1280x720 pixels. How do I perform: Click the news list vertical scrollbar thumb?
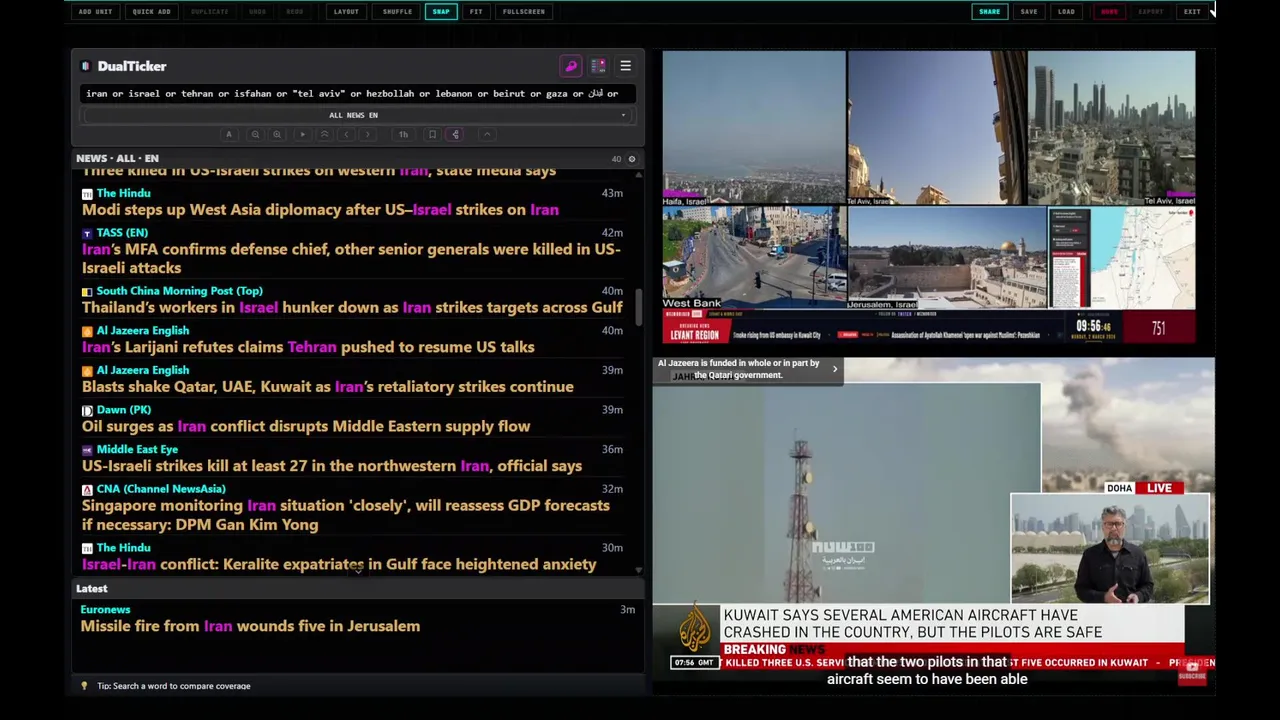(638, 307)
